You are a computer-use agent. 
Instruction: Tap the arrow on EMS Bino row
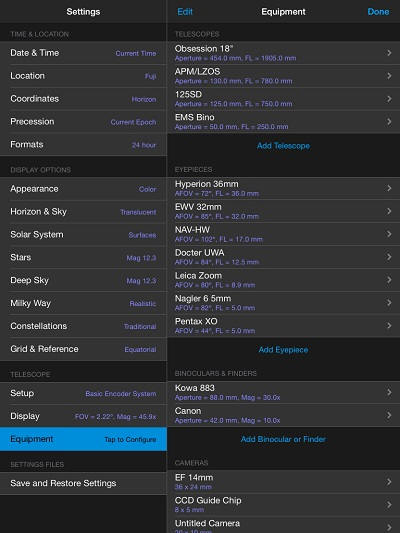pyautogui.click(x=389, y=122)
